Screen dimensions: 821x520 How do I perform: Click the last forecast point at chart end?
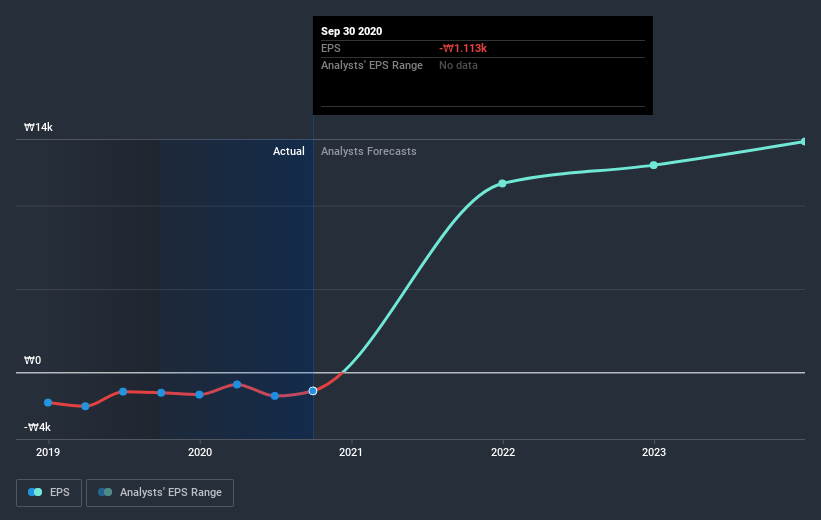coord(804,141)
